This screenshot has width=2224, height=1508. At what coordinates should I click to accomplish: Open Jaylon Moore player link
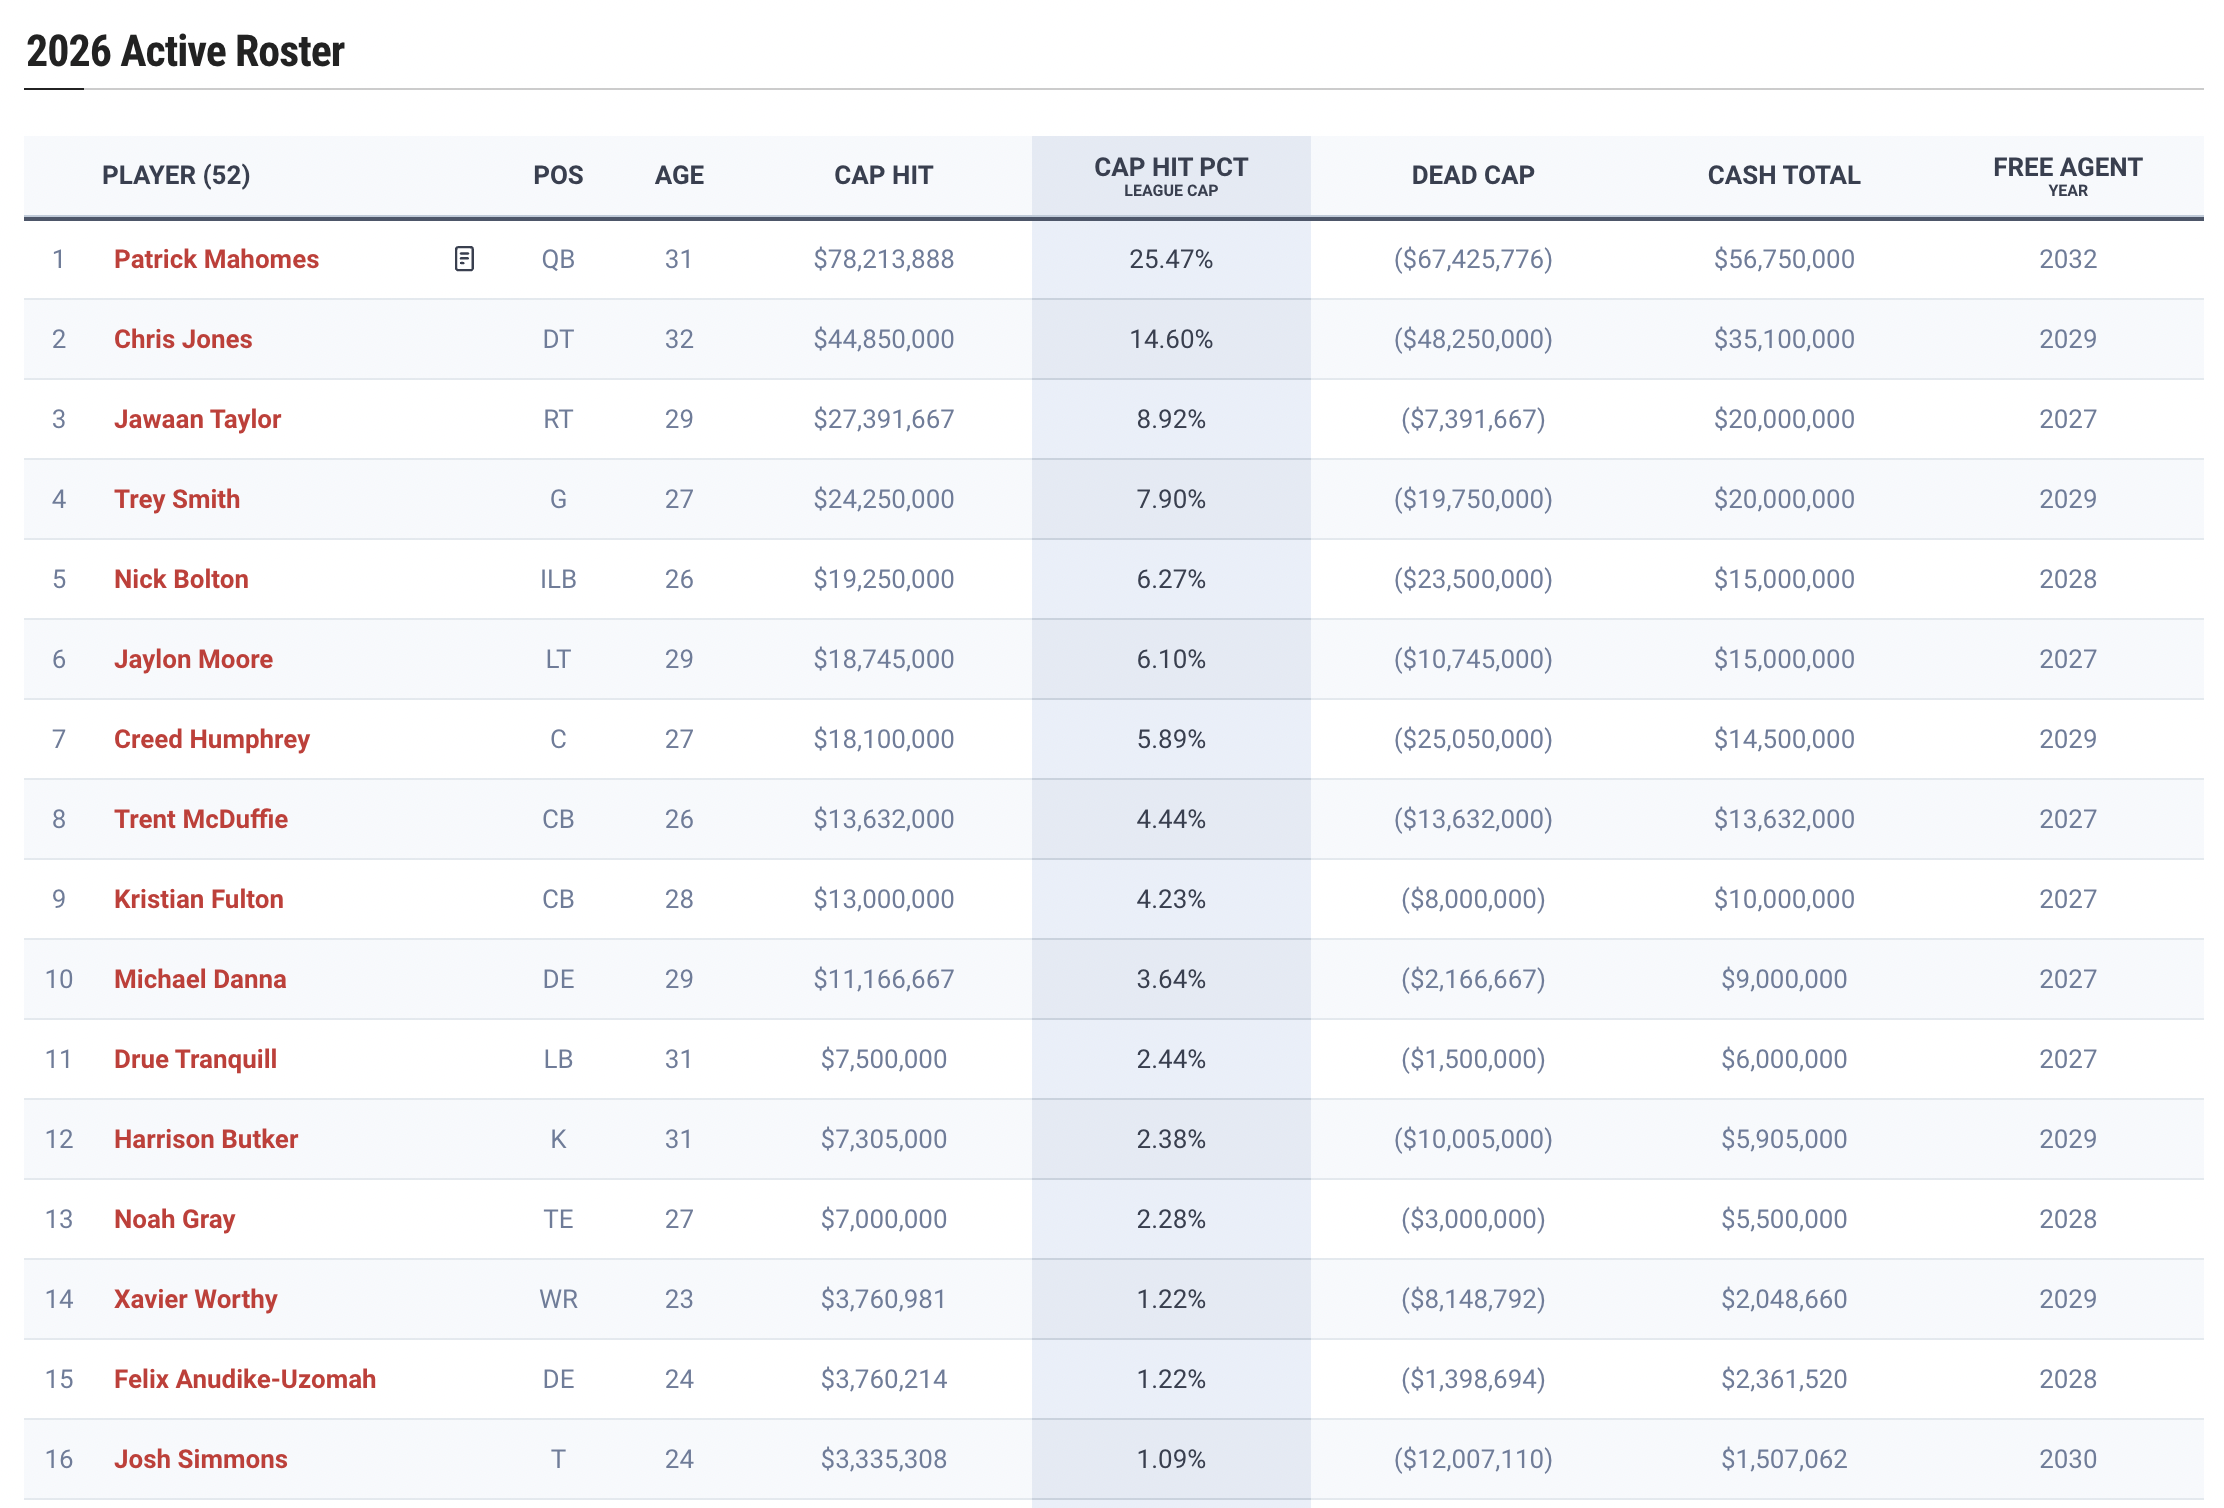(x=193, y=659)
